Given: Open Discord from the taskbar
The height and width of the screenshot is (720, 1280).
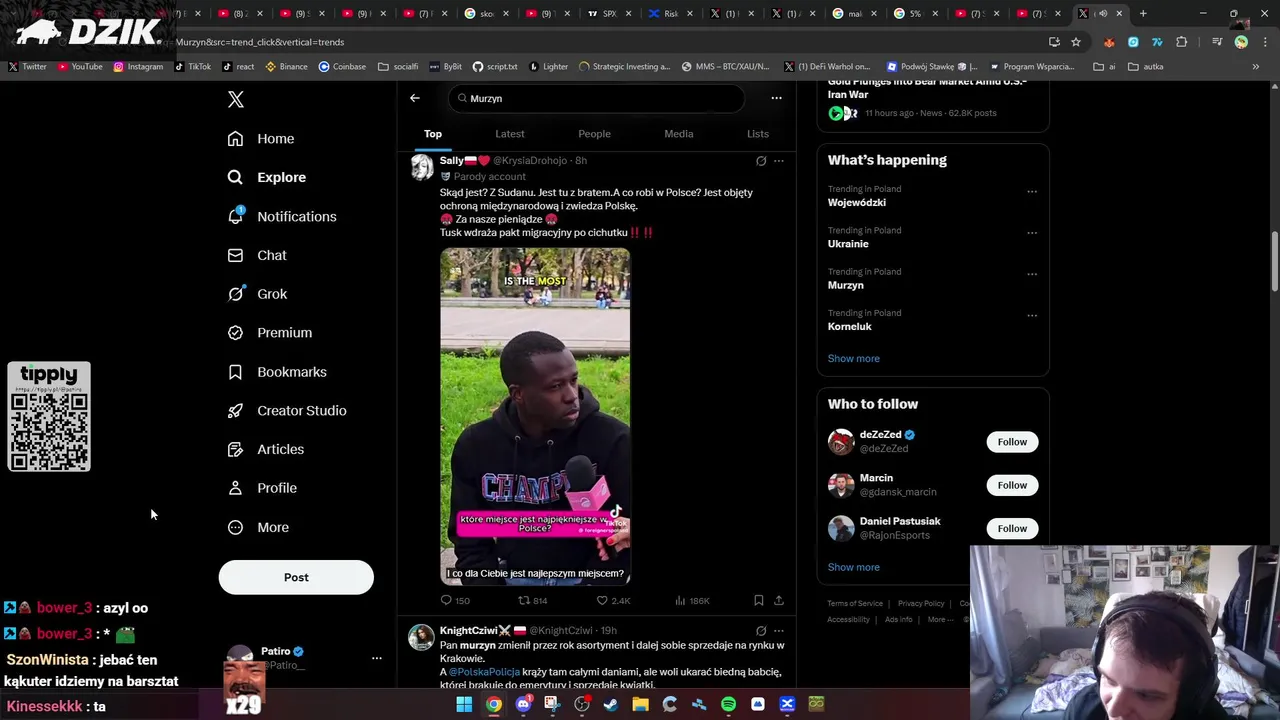Looking at the screenshot, I should coord(523,704).
